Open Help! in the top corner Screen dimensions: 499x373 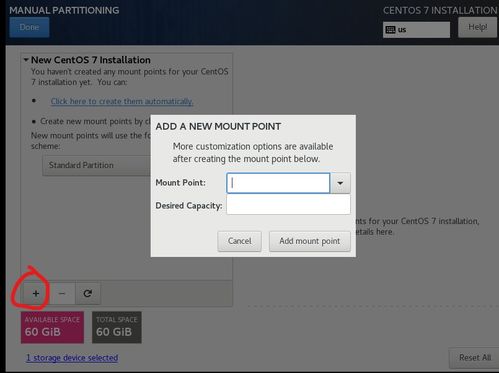(x=477, y=27)
